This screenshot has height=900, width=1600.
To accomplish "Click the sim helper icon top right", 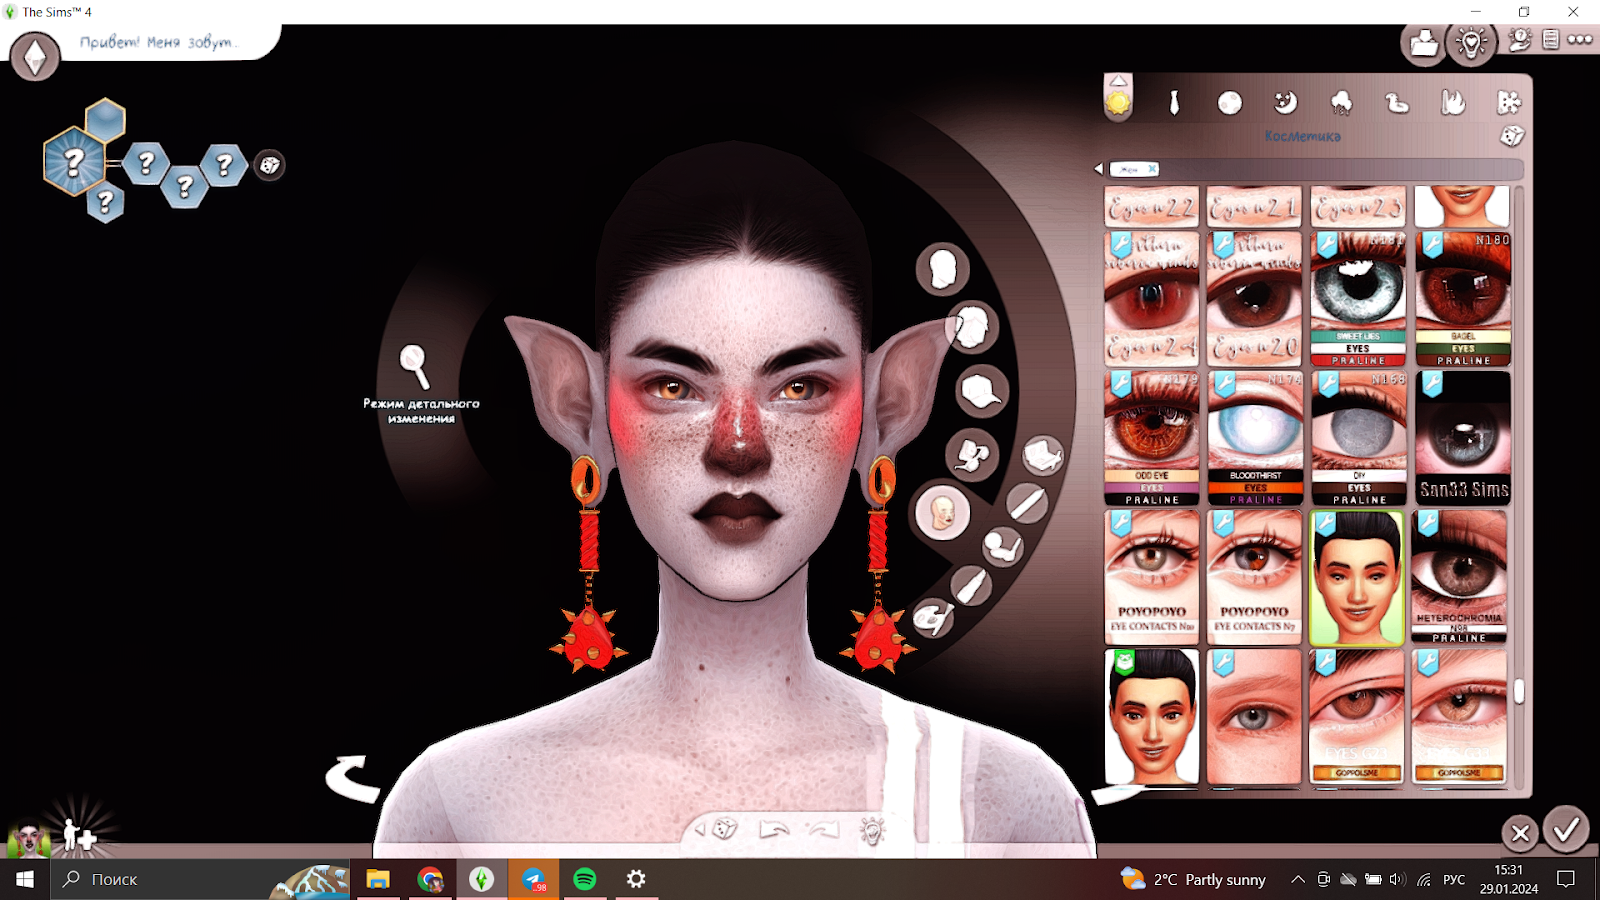I will pyautogui.click(x=1520, y=40).
